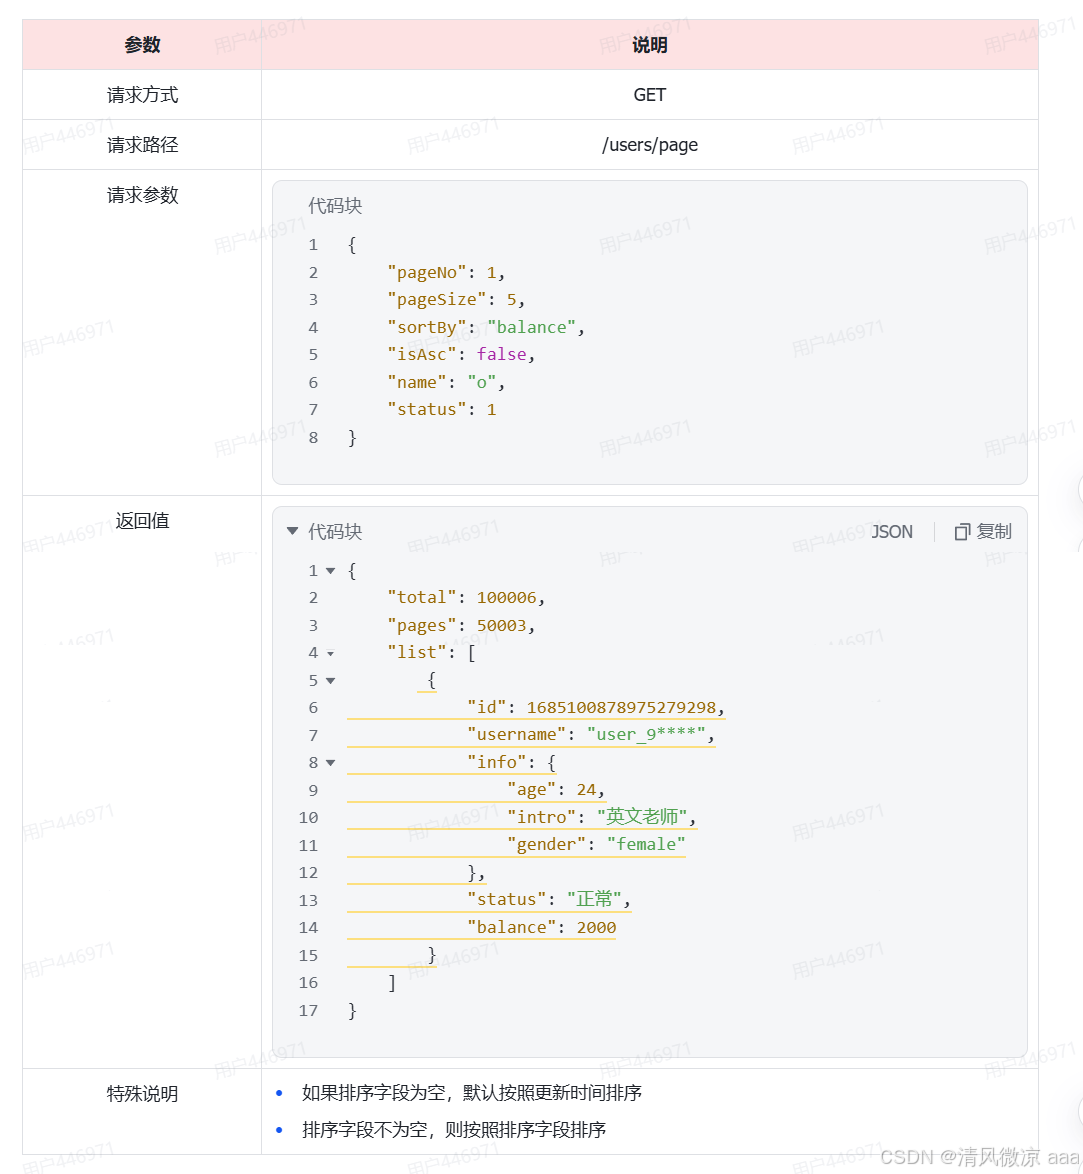Click line number 8 in the request block
The height and width of the screenshot is (1174, 1083).
pyautogui.click(x=313, y=438)
